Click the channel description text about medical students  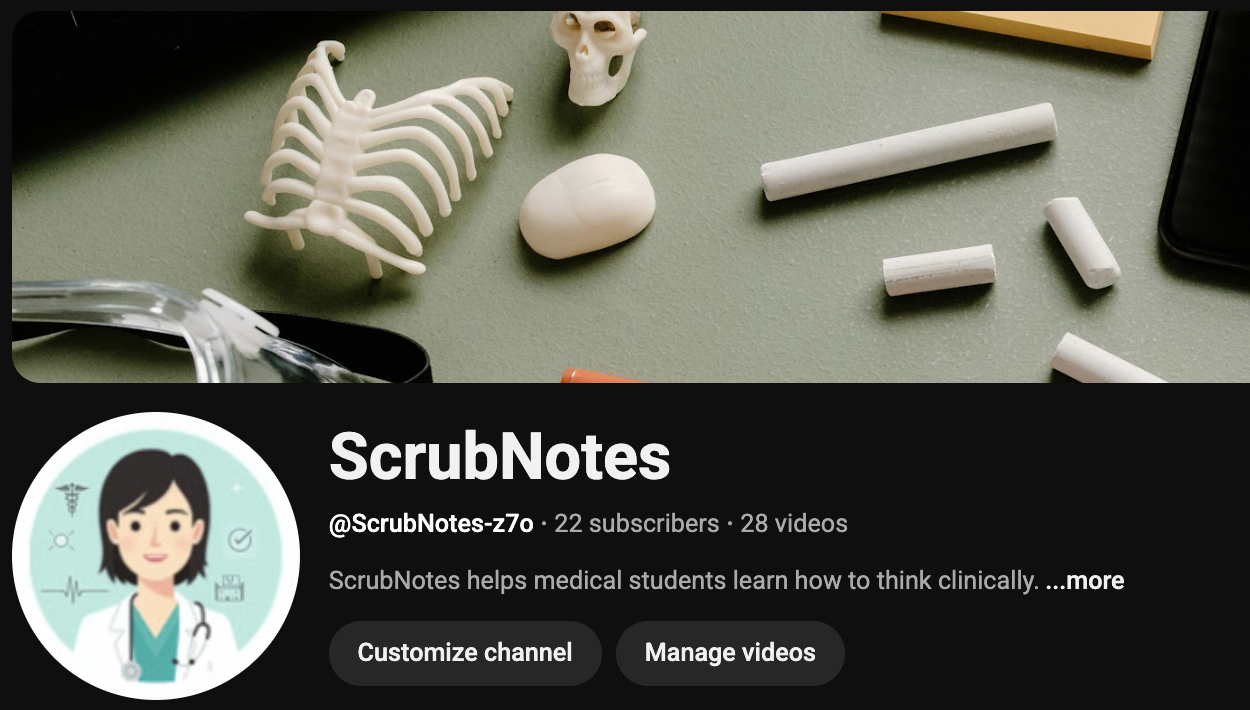pyautogui.click(x=684, y=580)
